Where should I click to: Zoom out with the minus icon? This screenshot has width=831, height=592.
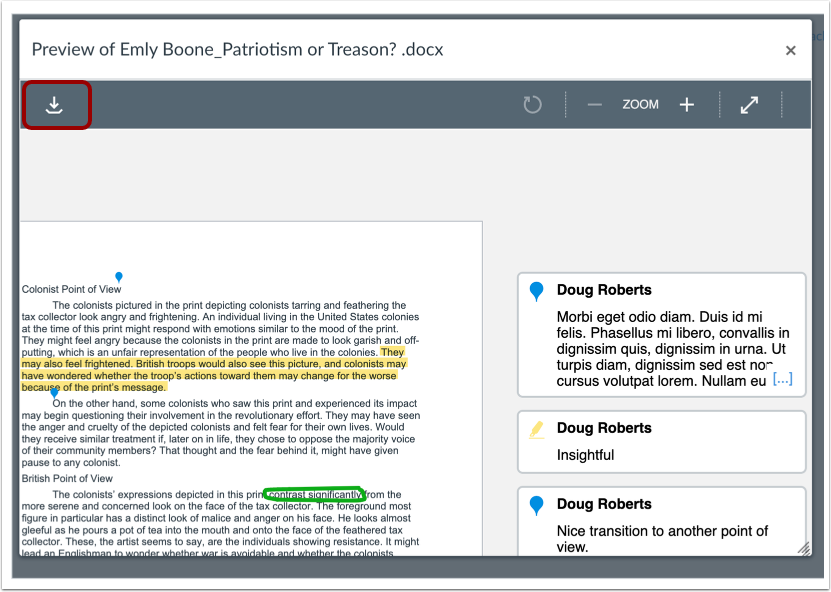[595, 104]
